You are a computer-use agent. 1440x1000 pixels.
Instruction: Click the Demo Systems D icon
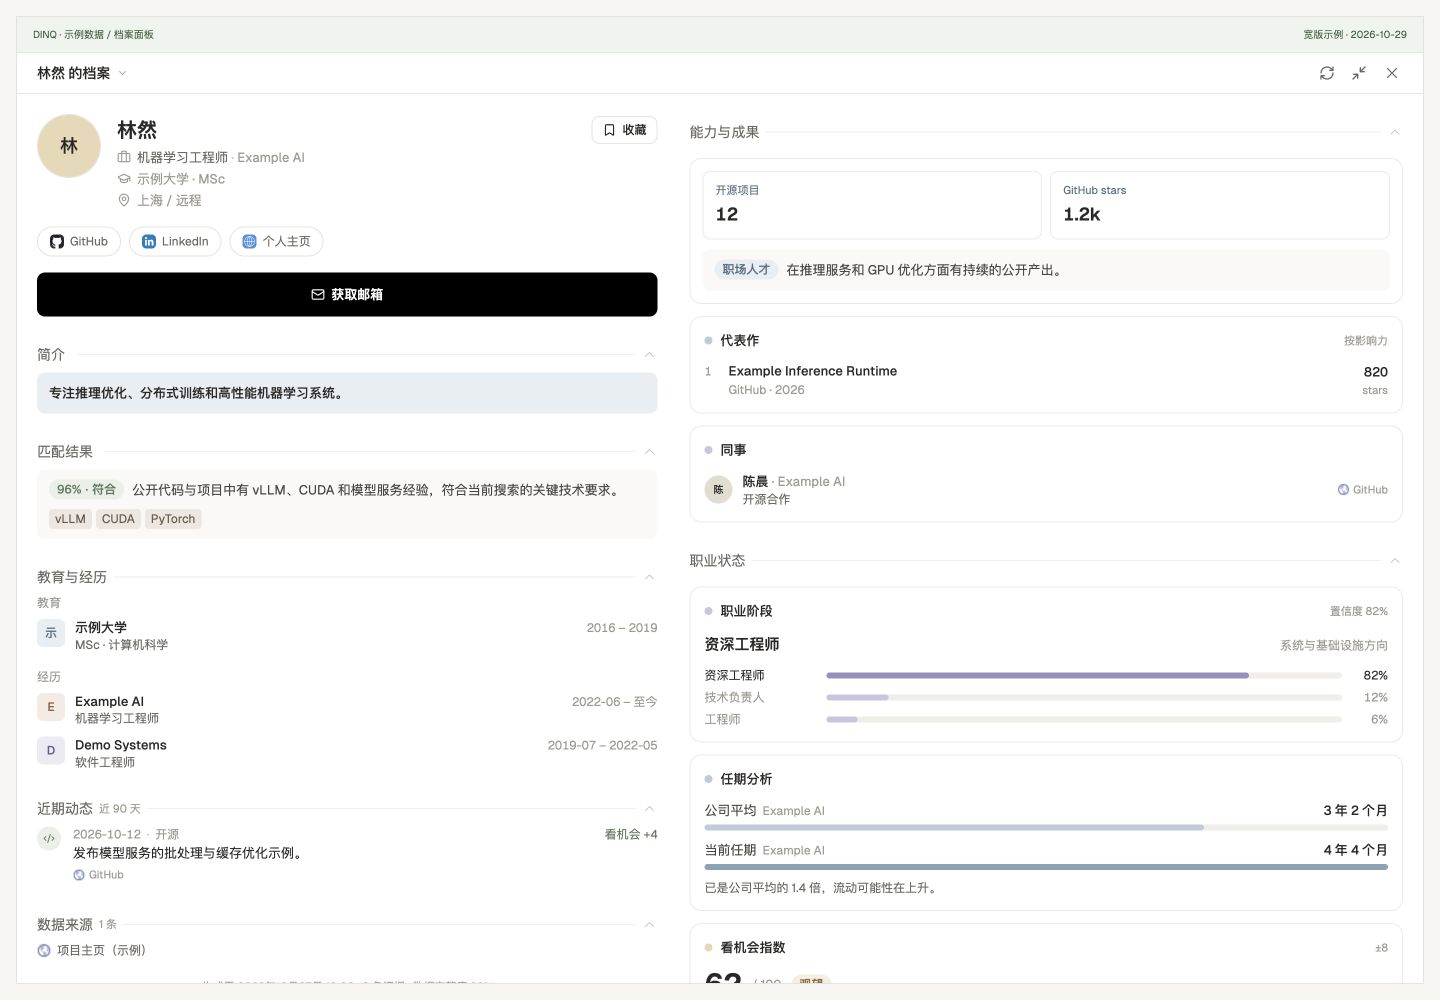point(51,751)
